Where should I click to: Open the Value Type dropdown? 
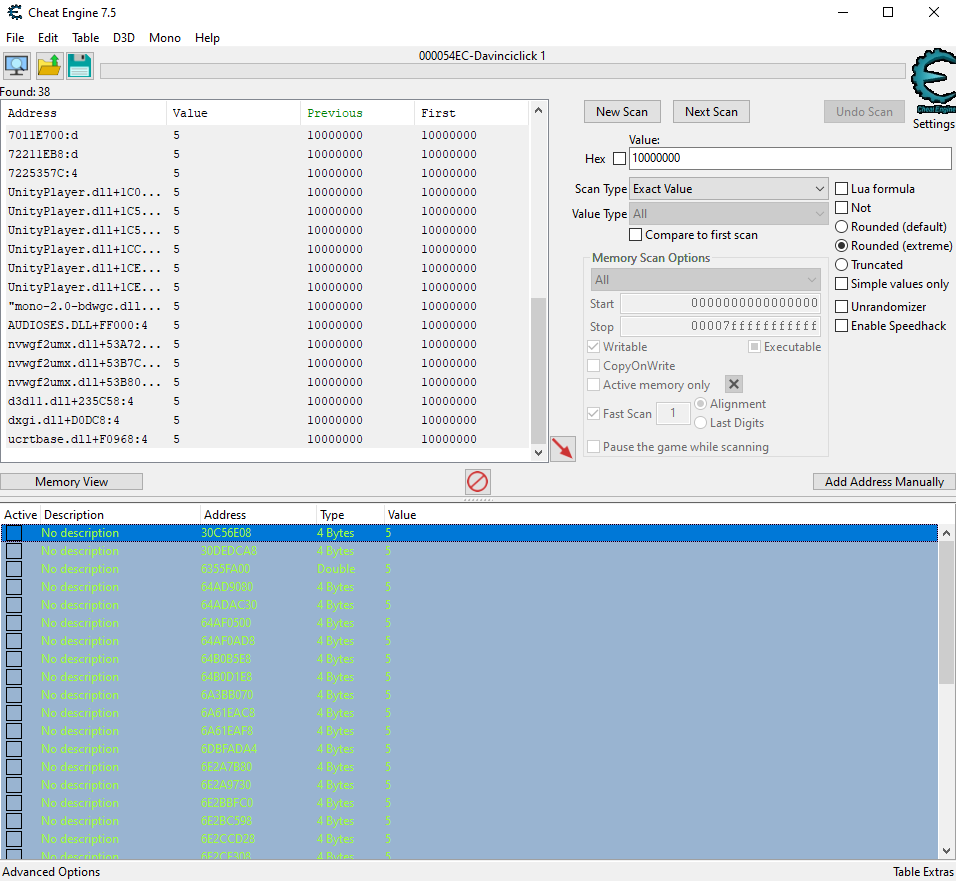click(x=728, y=212)
